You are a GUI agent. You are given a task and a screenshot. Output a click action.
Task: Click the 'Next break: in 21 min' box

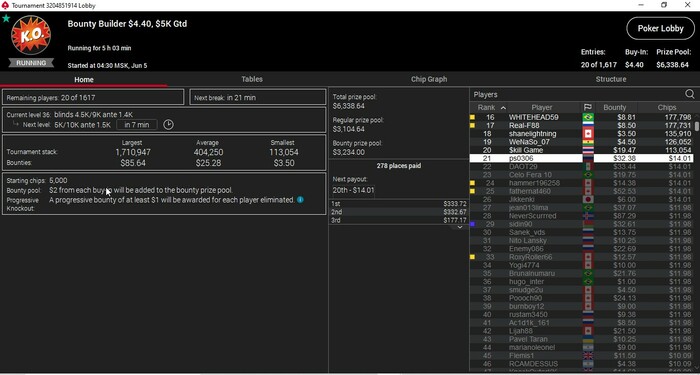[x=258, y=97]
